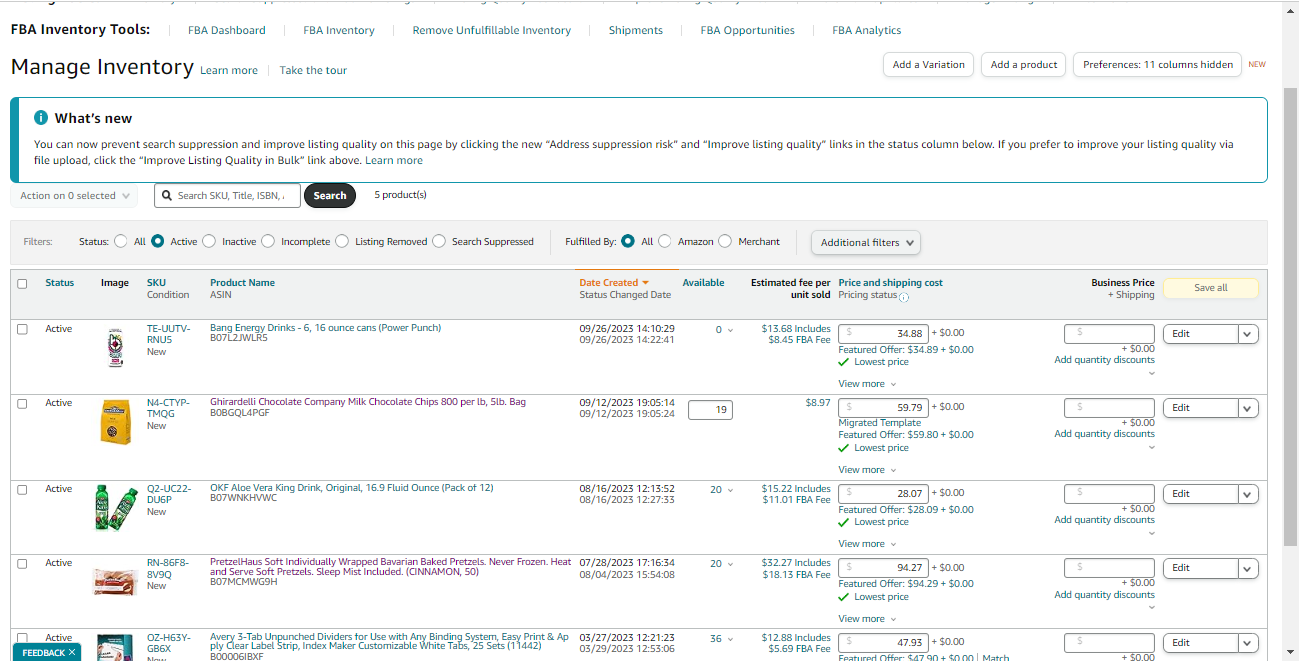Select the checkbox for OKF Aloe Vera row

coord(22,489)
